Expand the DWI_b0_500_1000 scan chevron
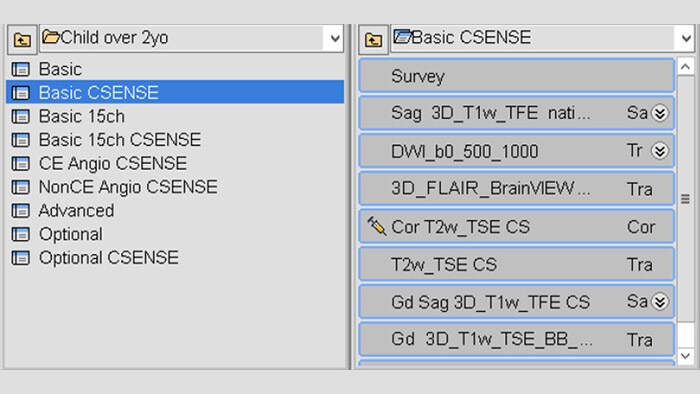Viewport: 700px width, 394px height. 659,151
